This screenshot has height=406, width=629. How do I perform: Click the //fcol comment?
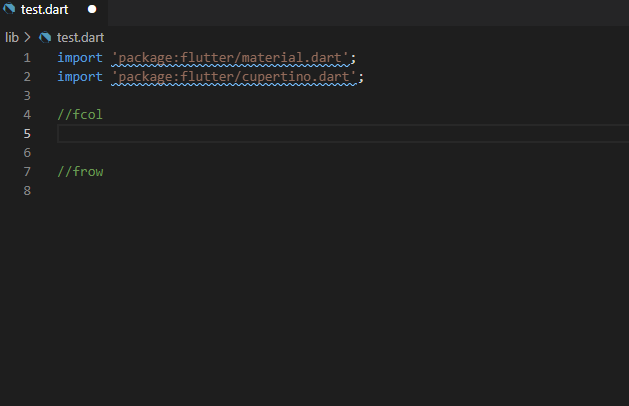(x=80, y=115)
